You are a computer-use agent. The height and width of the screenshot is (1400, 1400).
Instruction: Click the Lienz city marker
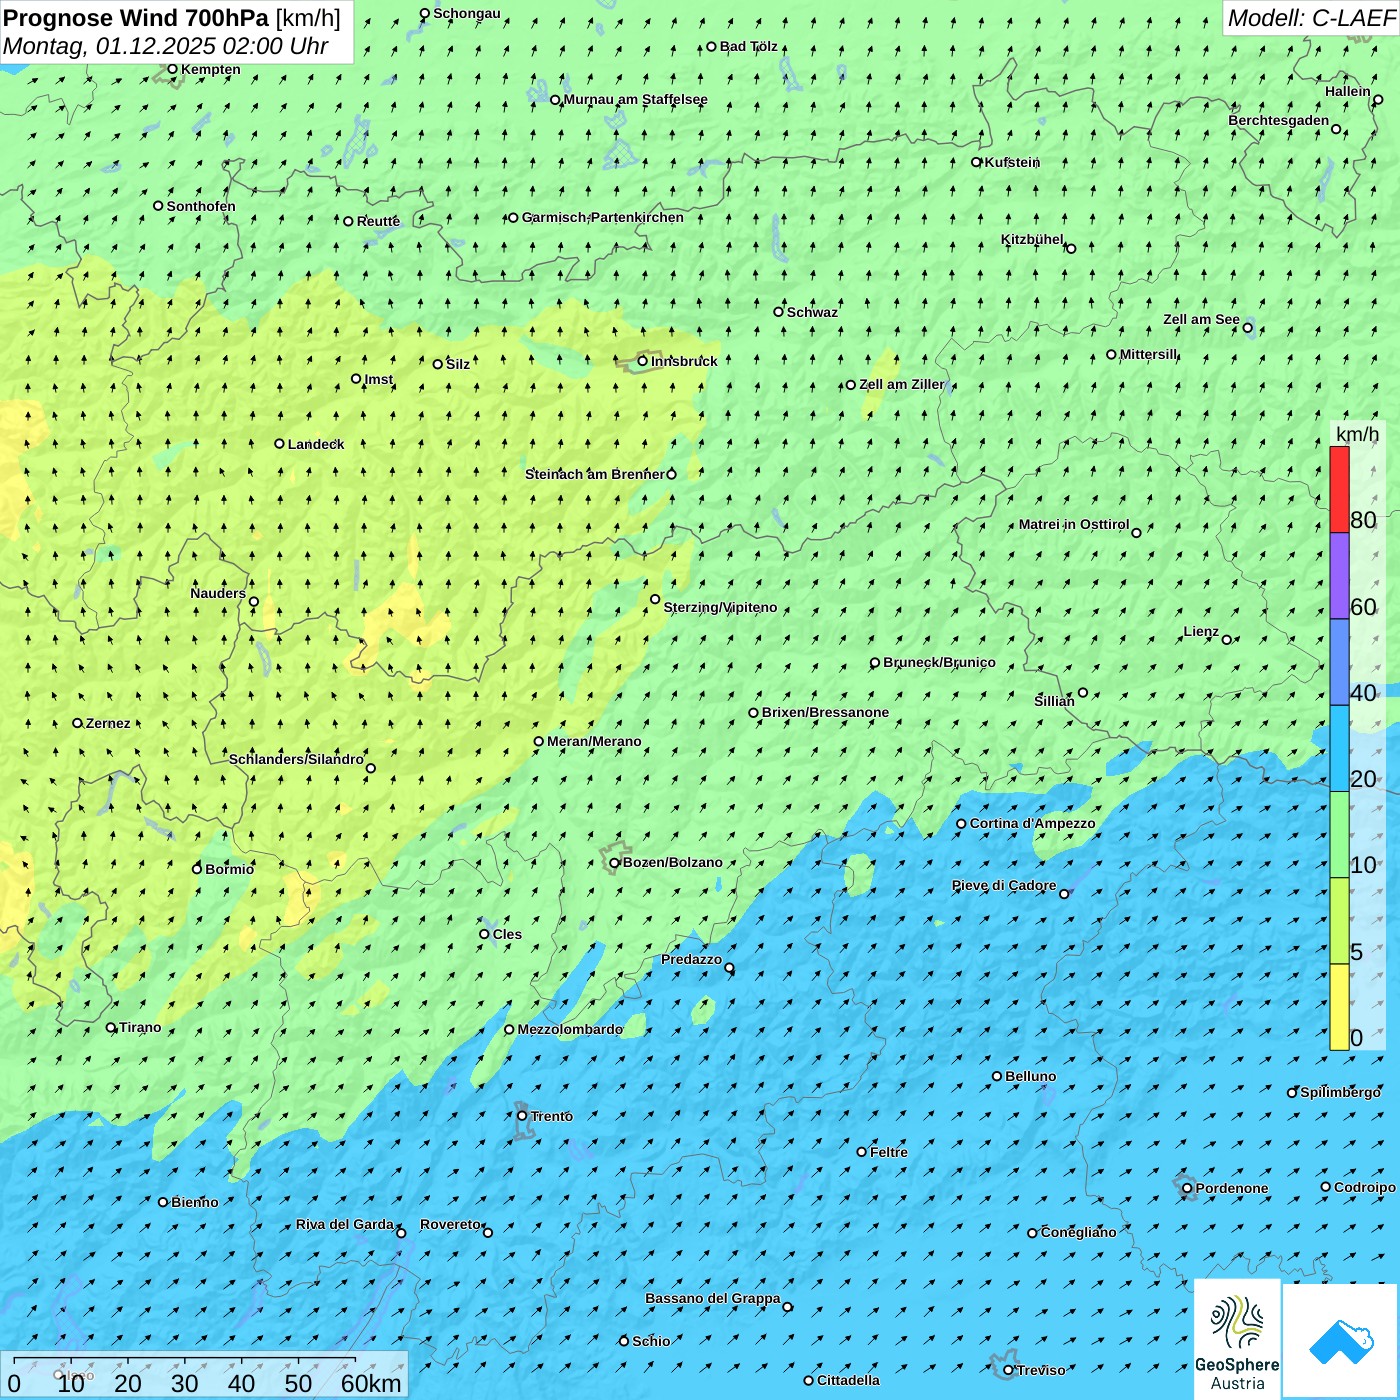(1227, 640)
